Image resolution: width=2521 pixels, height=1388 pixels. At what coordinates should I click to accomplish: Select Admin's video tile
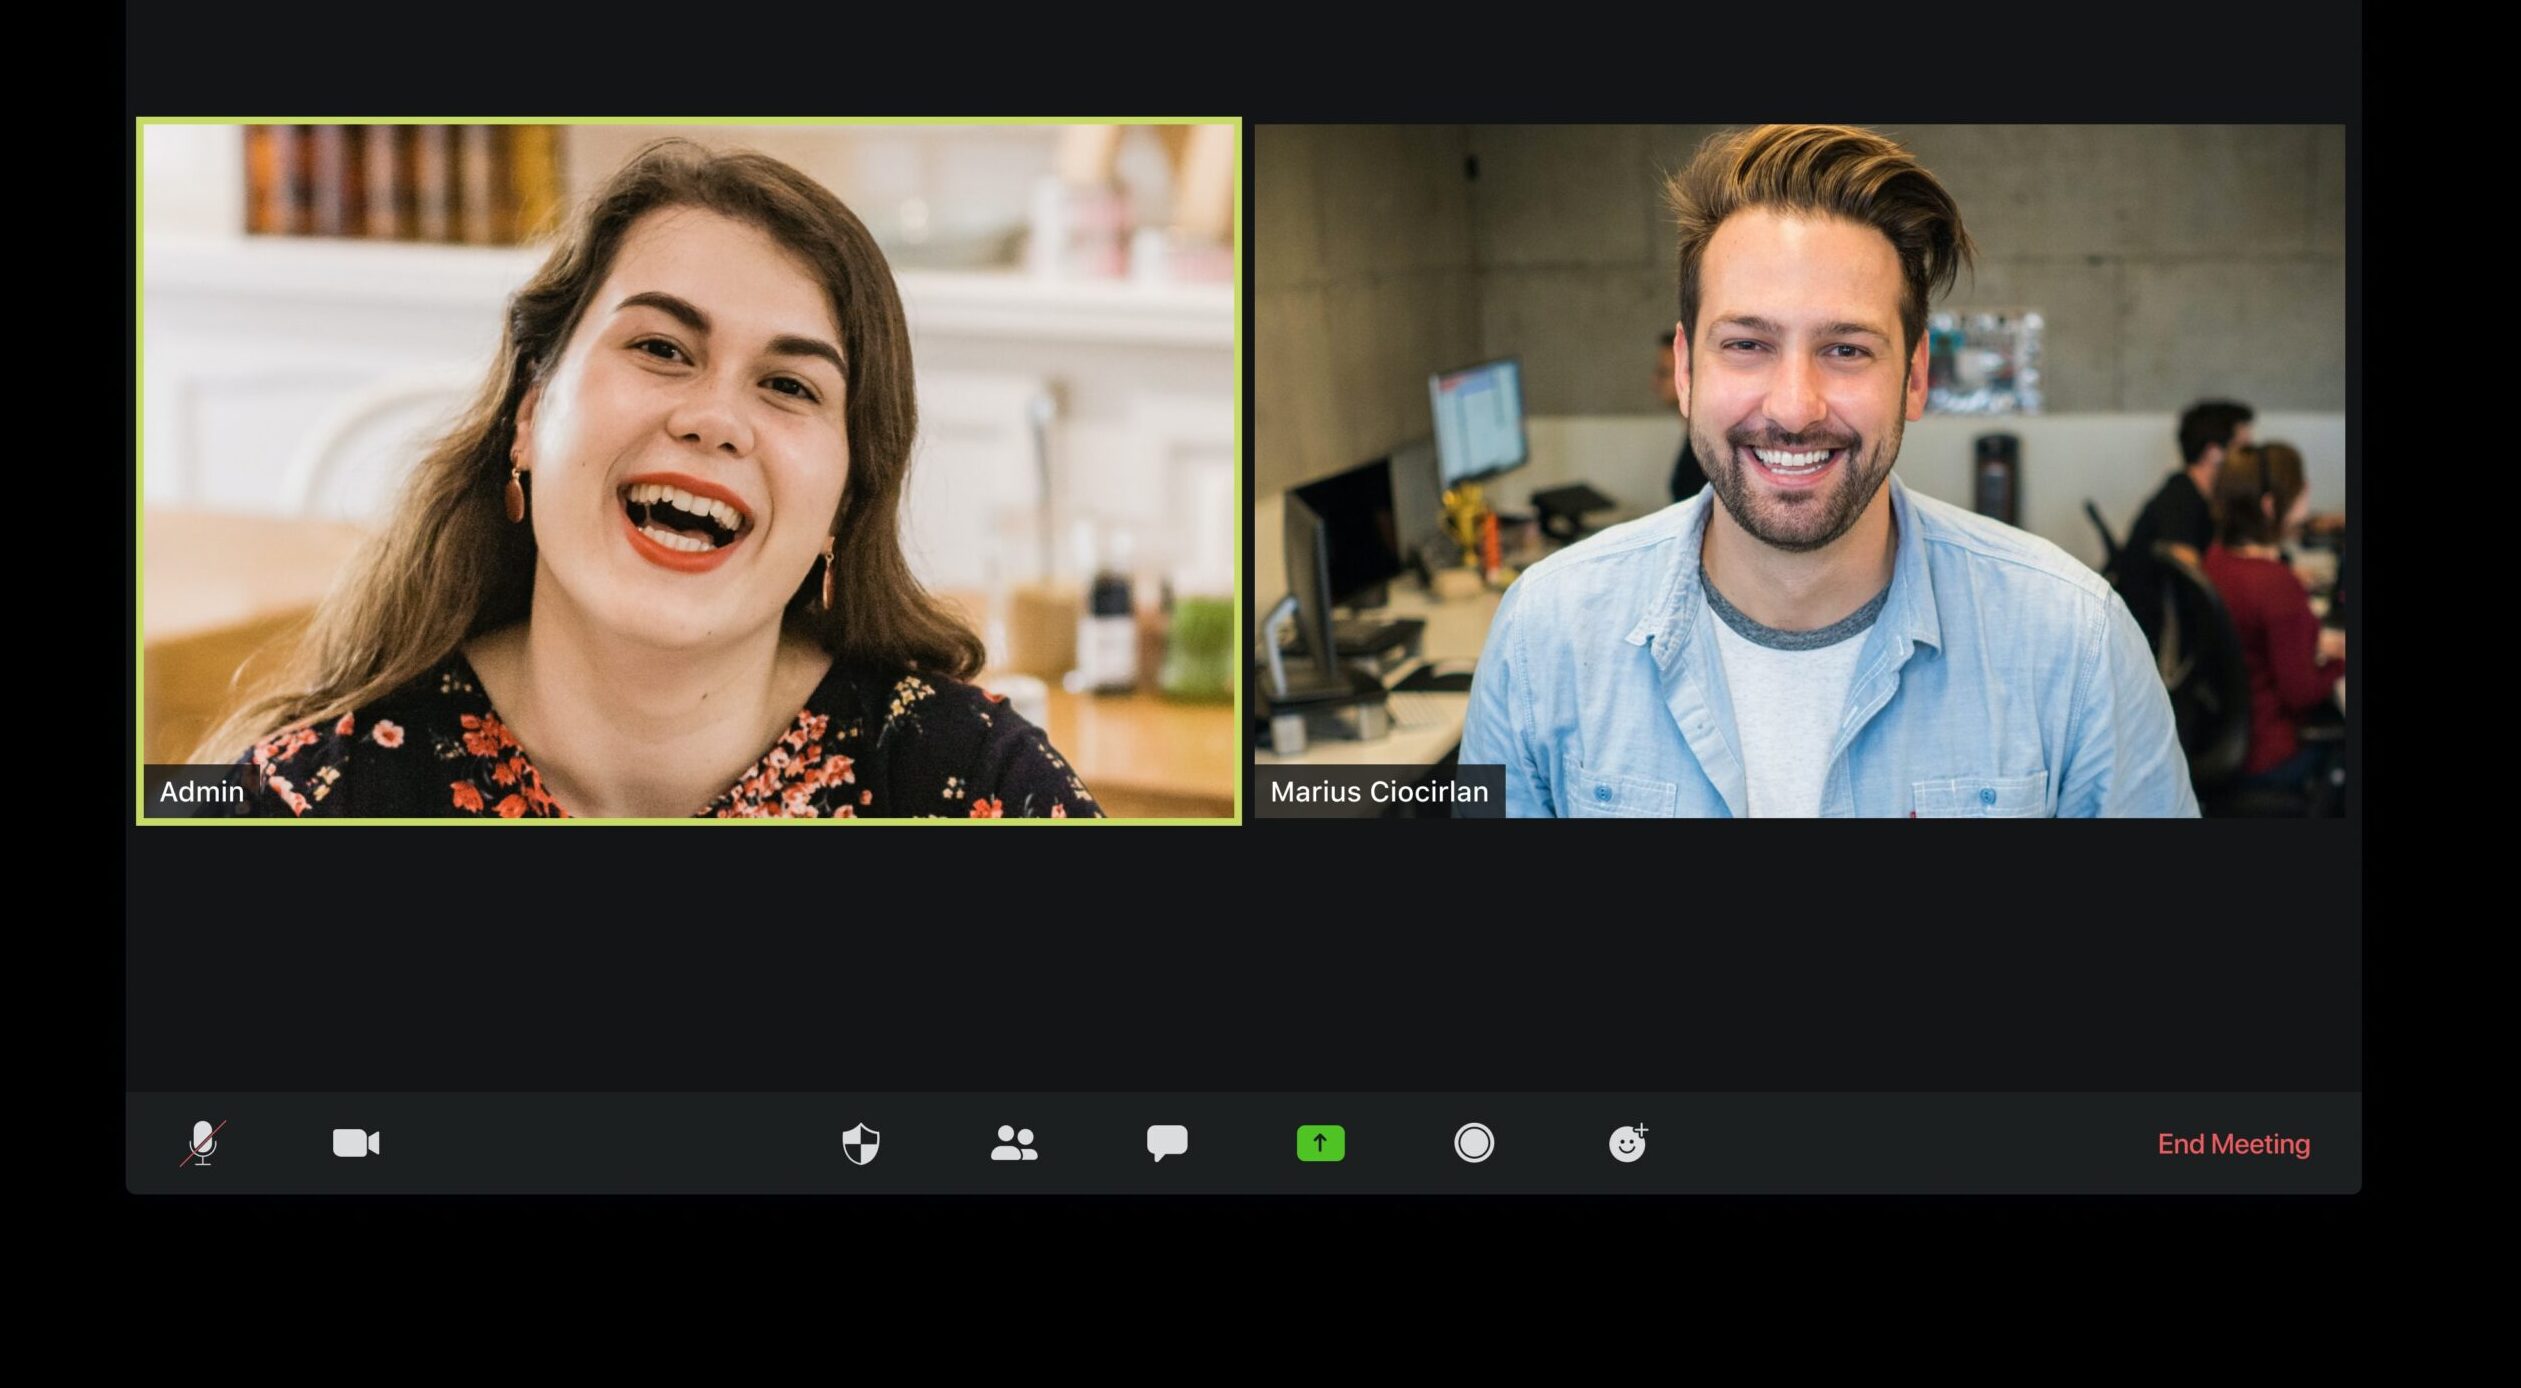point(688,470)
